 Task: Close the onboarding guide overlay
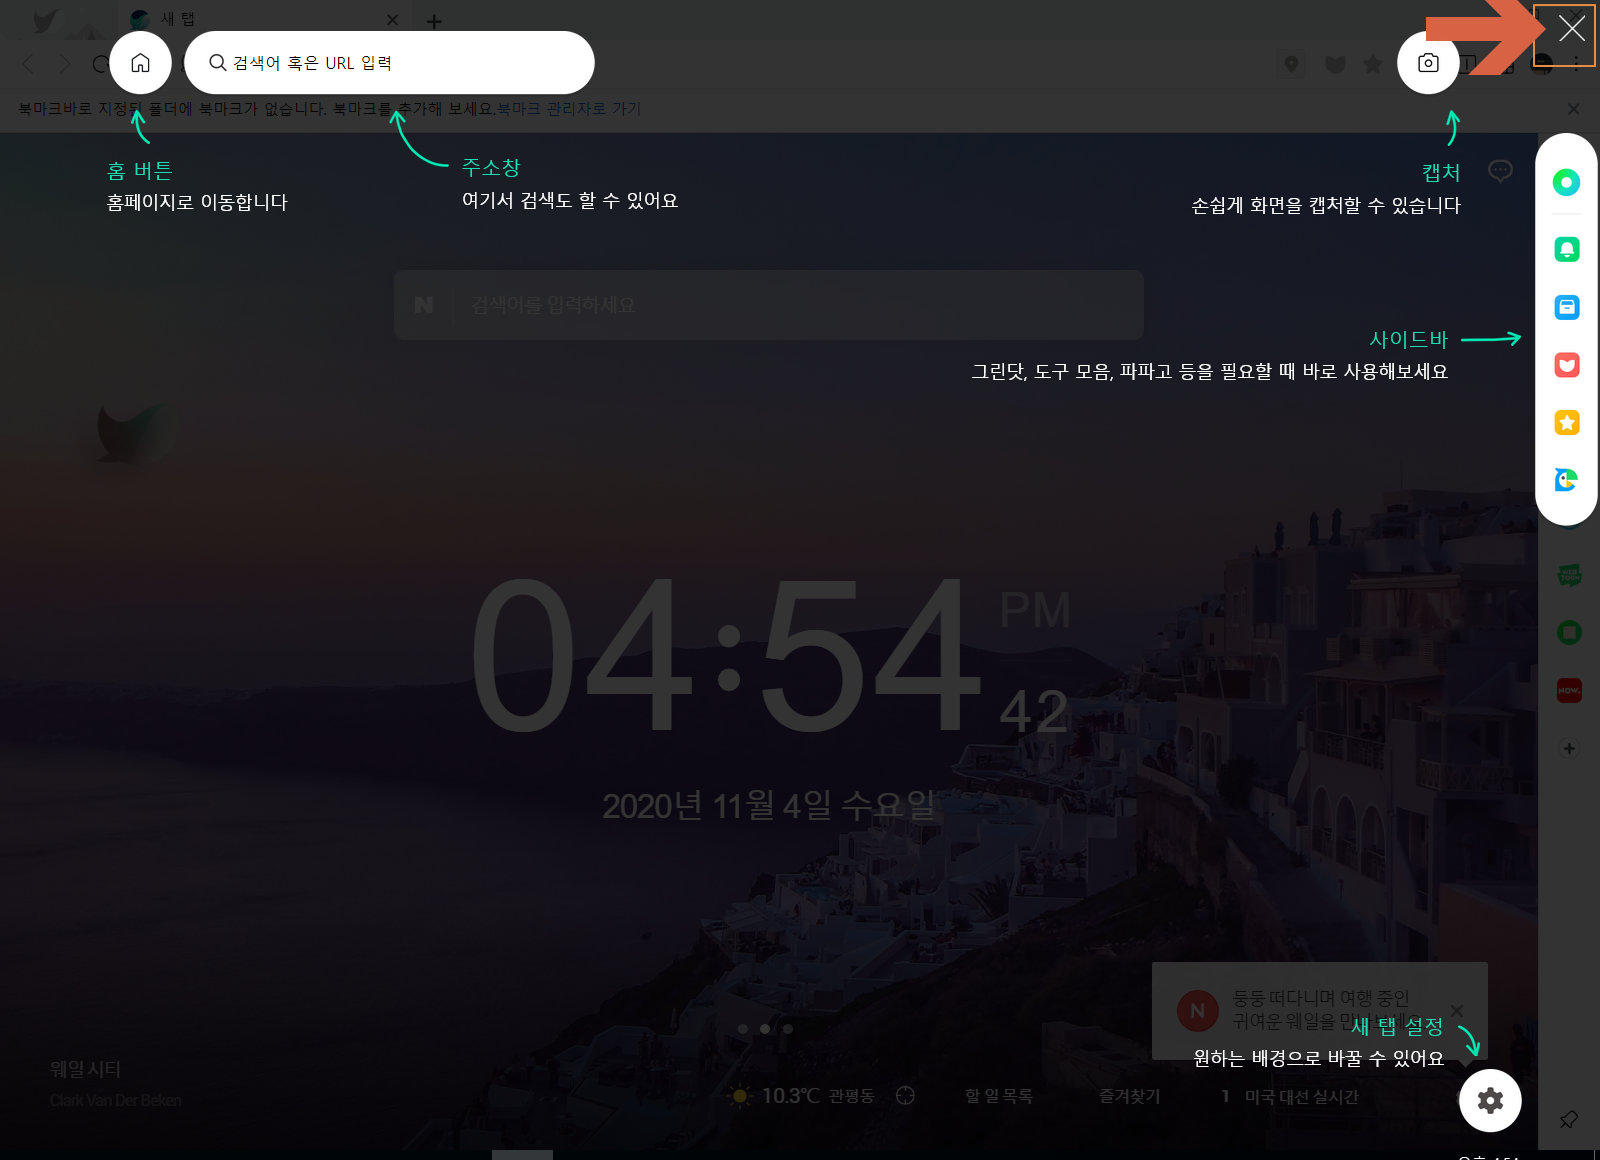pos(1571,28)
